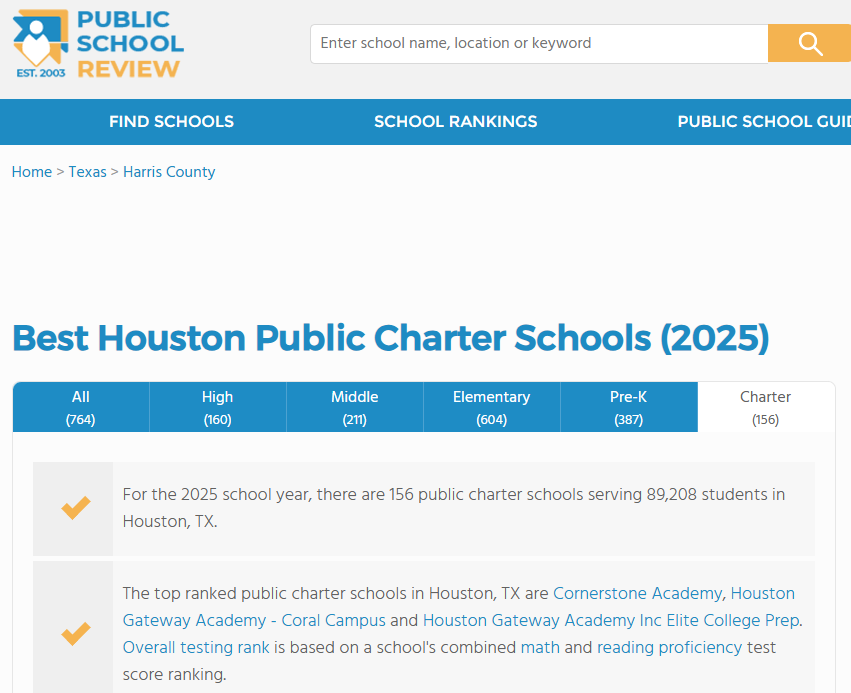The width and height of the screenshot is (851, 693).
Task: Select the Pre-K (387) tab
Action: pyautogui.click(x=628, y=407)
